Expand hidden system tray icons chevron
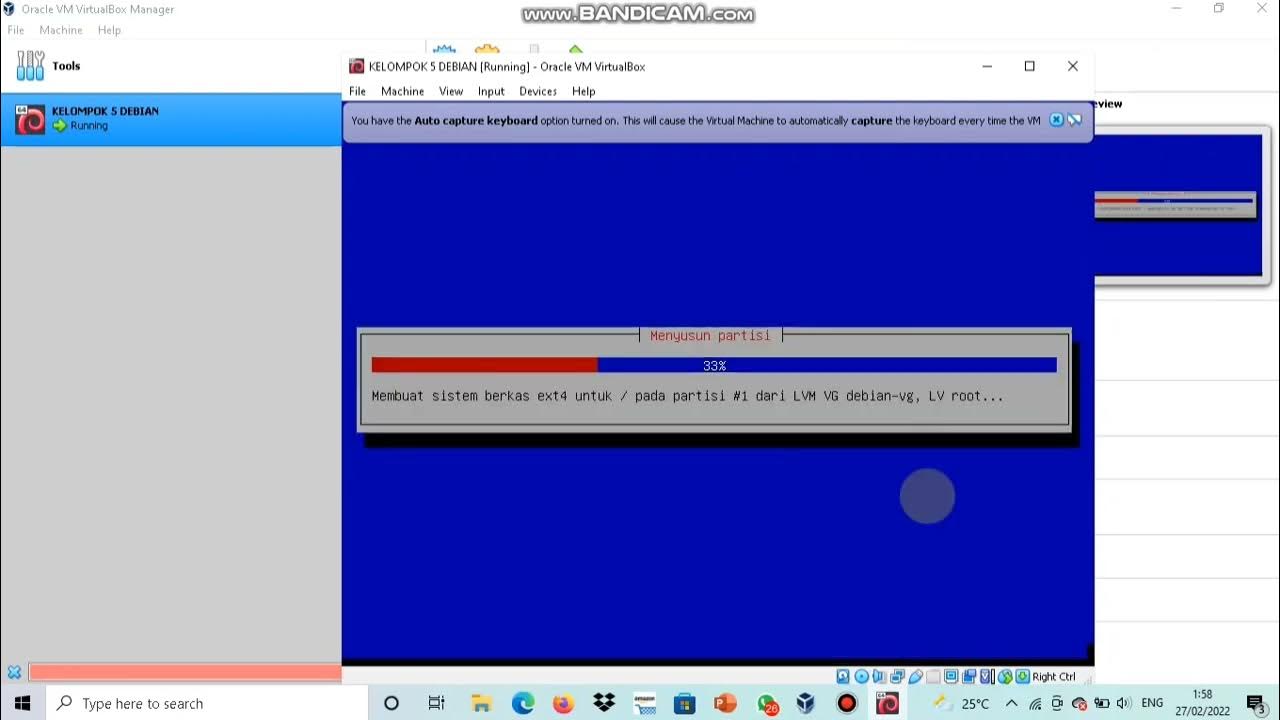The image size is (1280, 720). point(1012,703)
